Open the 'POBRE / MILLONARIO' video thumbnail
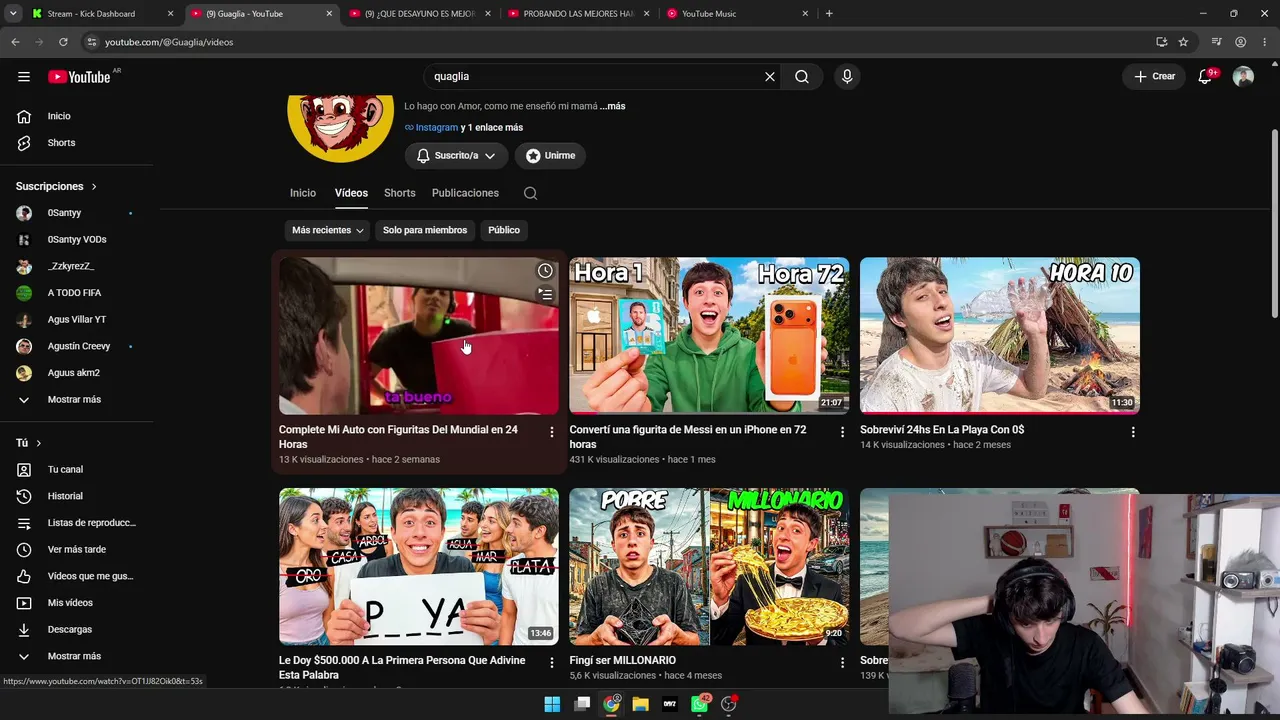Viewport: 1280px width, 720px height. 709,567
